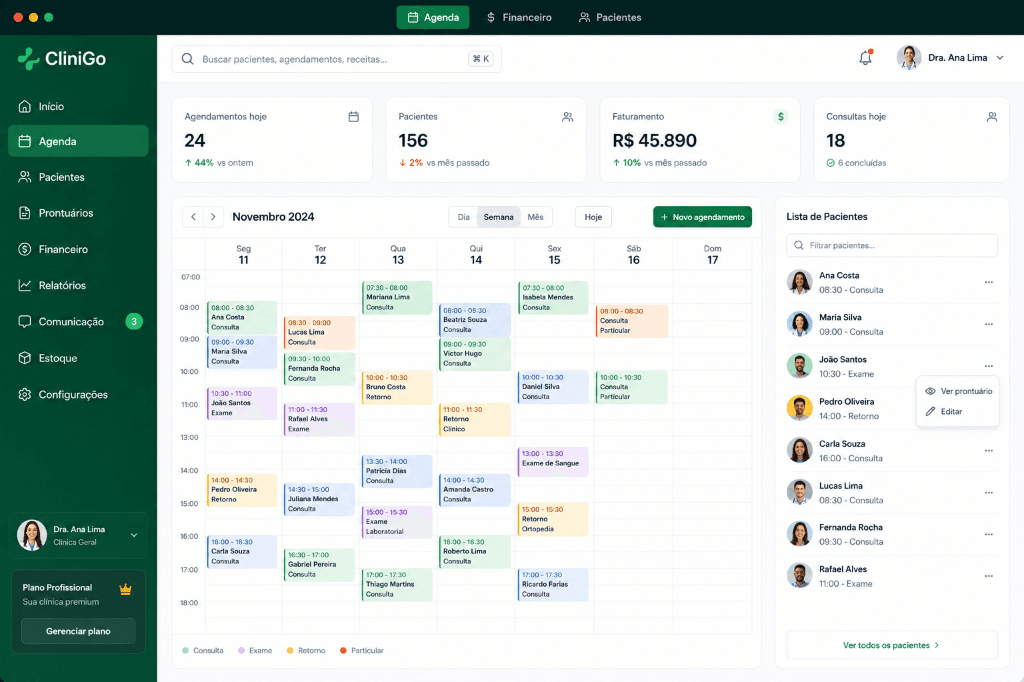This screenshot has height=682, width=1024.
Task: Open Estoque in the sidebar
Action: tap(78, 358)
